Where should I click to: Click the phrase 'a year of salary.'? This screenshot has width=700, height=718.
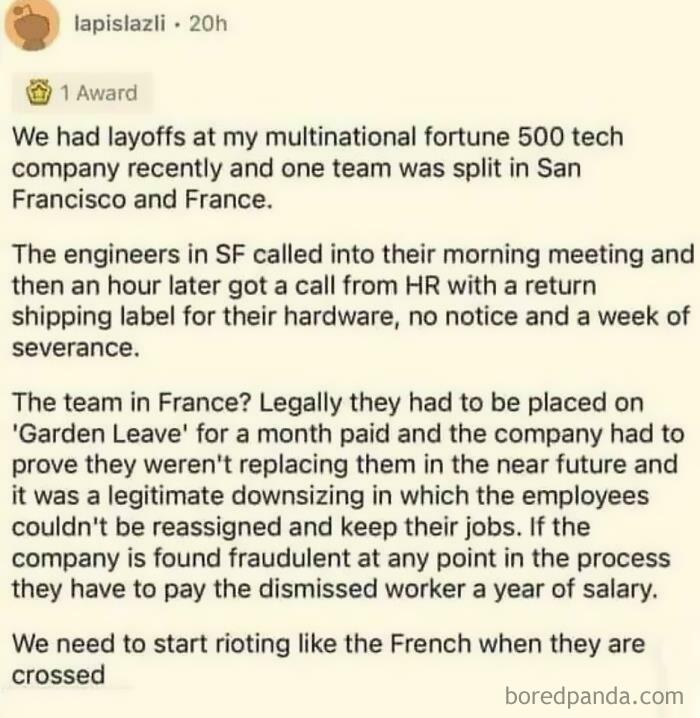click(x=565, y=590)
